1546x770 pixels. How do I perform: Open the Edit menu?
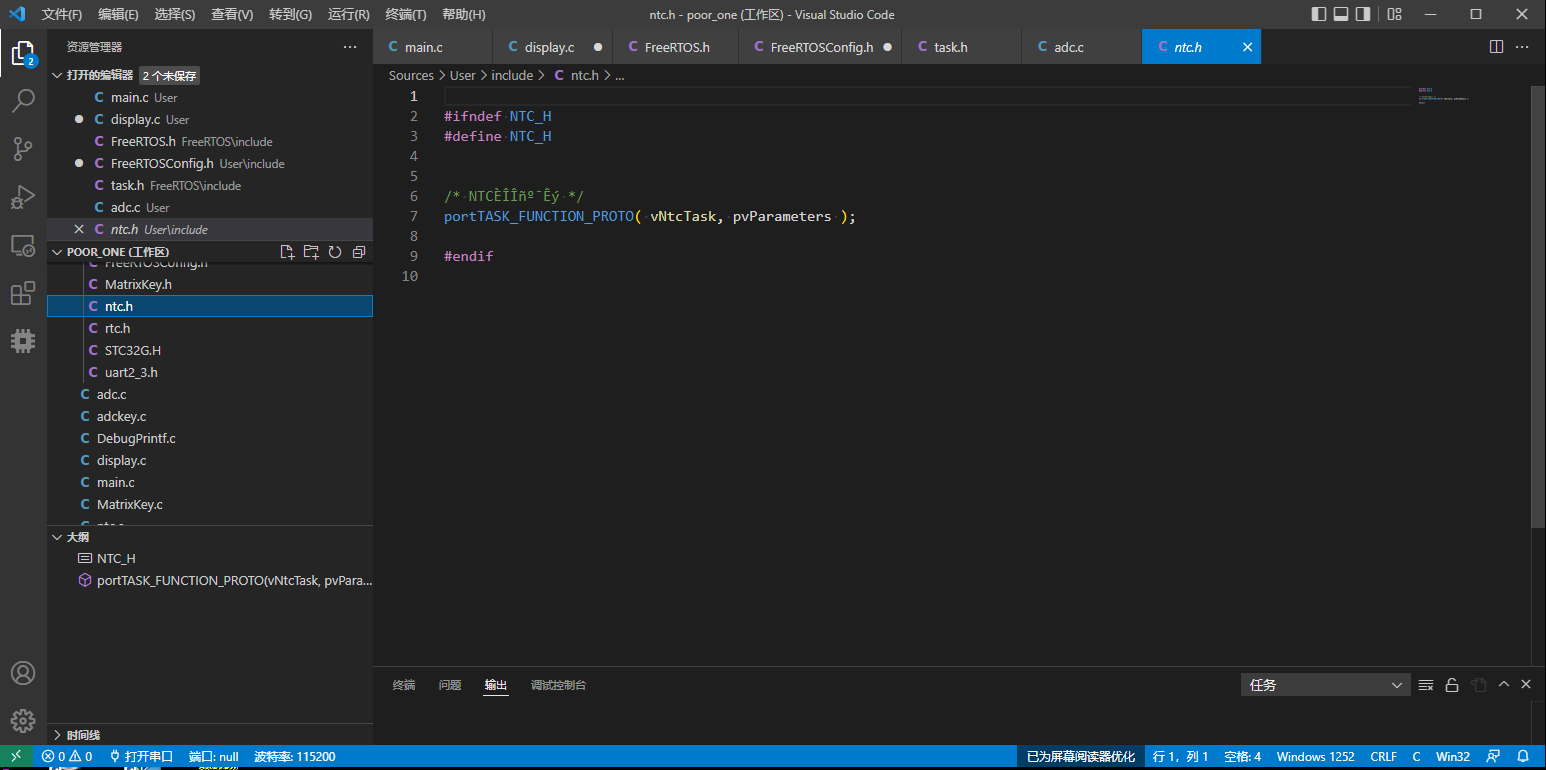(x=118, y=15)
